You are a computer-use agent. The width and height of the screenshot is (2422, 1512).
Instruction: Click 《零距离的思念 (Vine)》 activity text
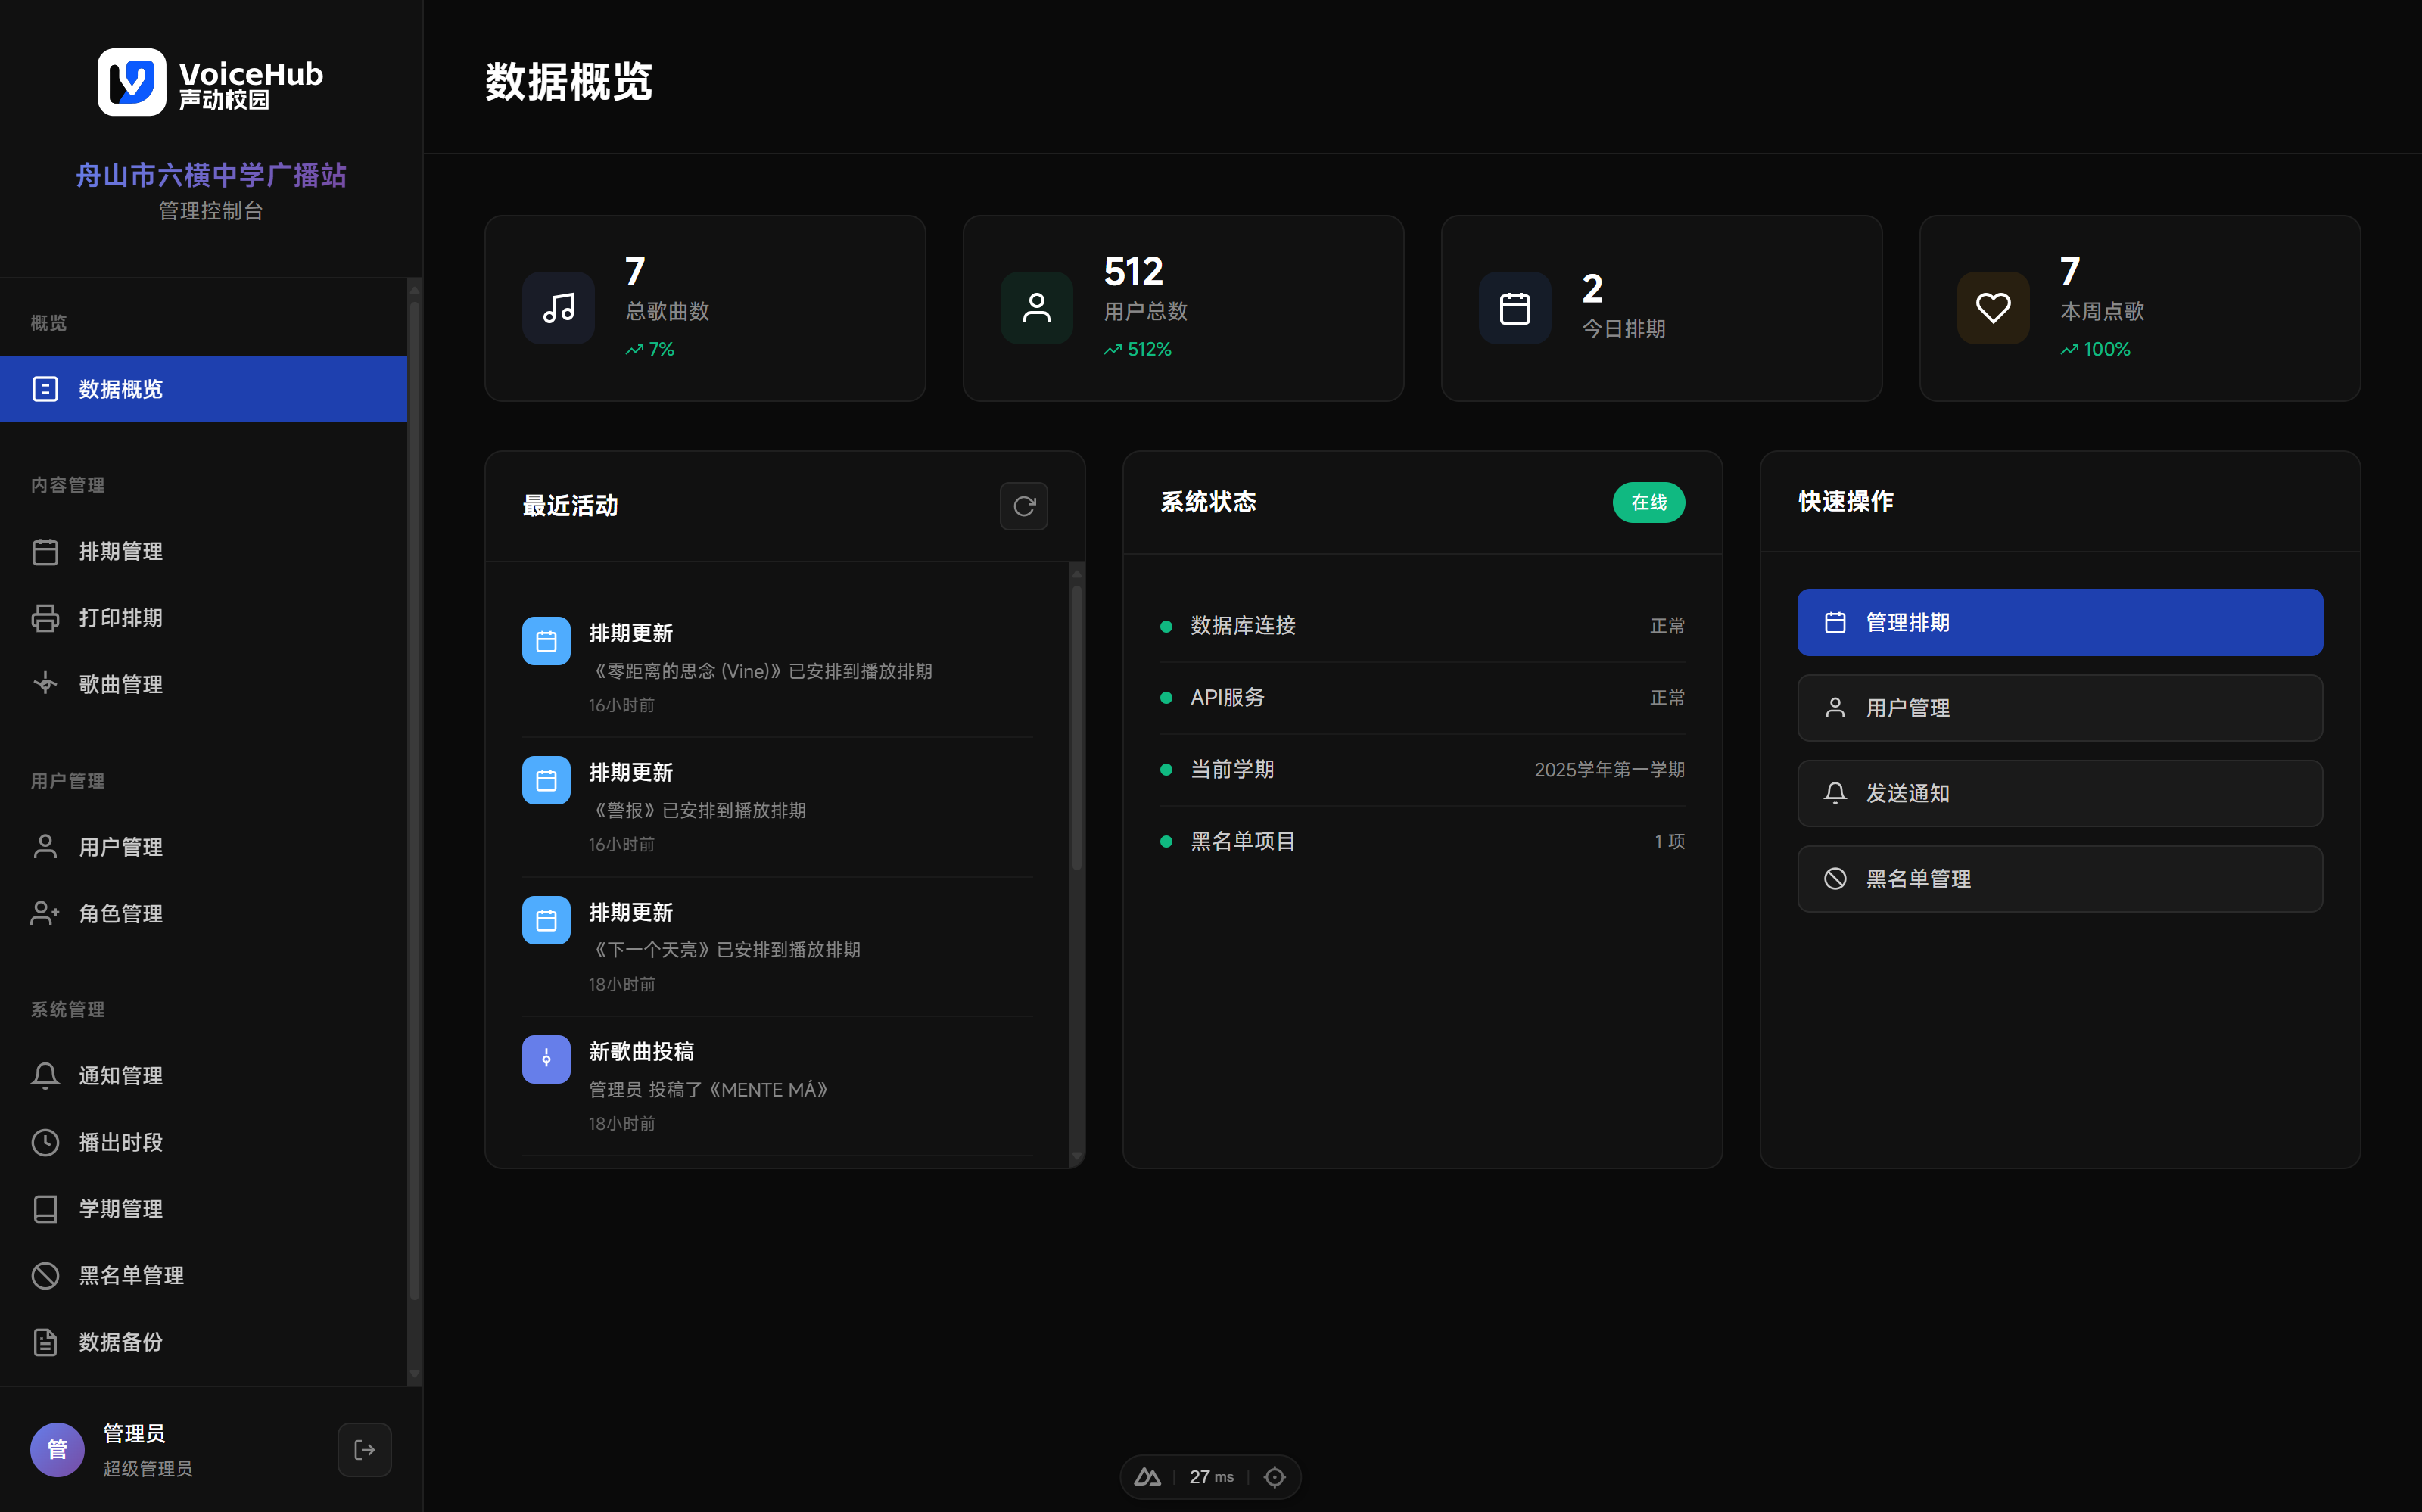[760, 671]
